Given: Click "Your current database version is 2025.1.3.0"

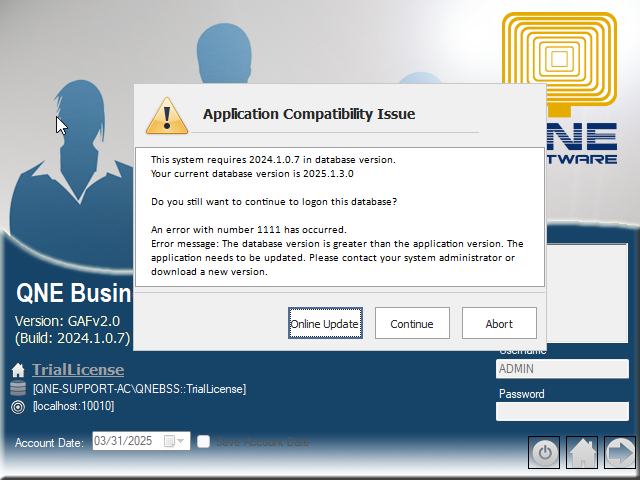Looking at the screenshot, I should pos(252,173).
